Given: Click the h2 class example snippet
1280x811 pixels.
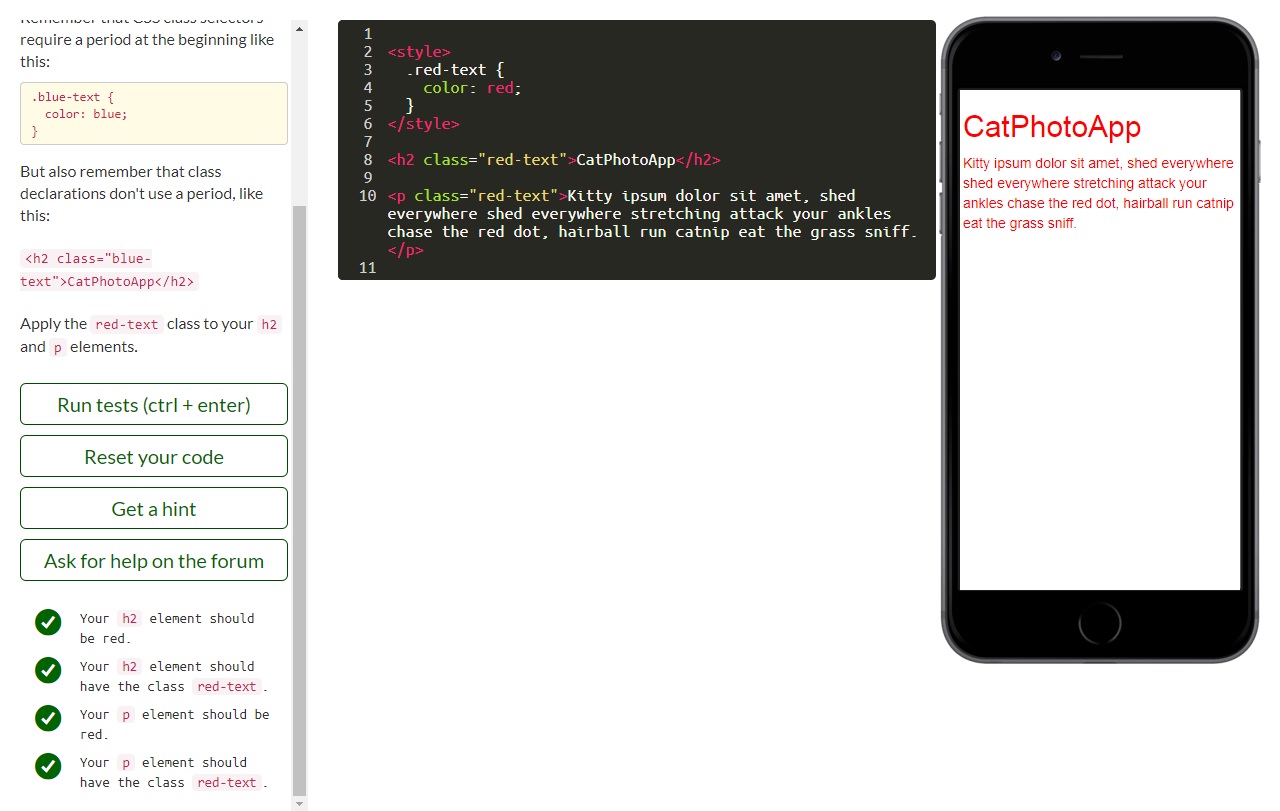Looking at the screenshot, I should (105, 268).
